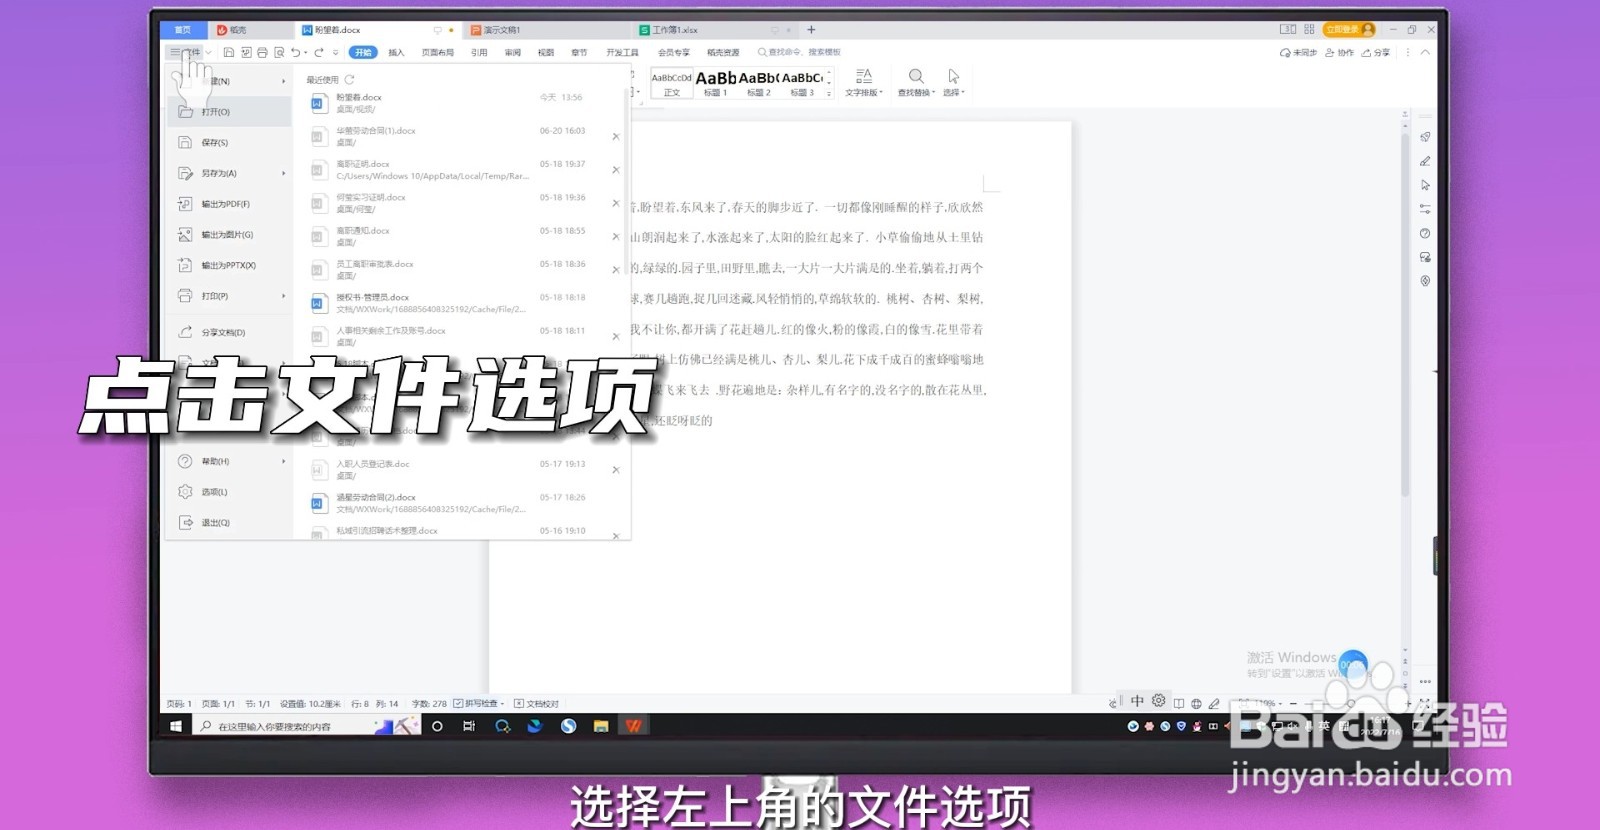1600x830 pixels.
Task: Click the 保存(S) save entry
Action: click(229, 143)
